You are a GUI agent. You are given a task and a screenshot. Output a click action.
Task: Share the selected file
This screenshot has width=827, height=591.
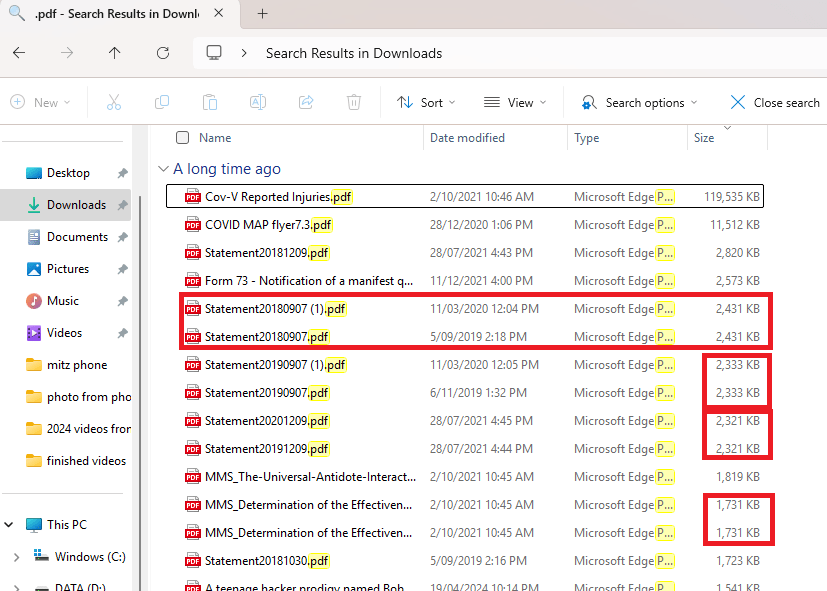(x=306, y=102)
